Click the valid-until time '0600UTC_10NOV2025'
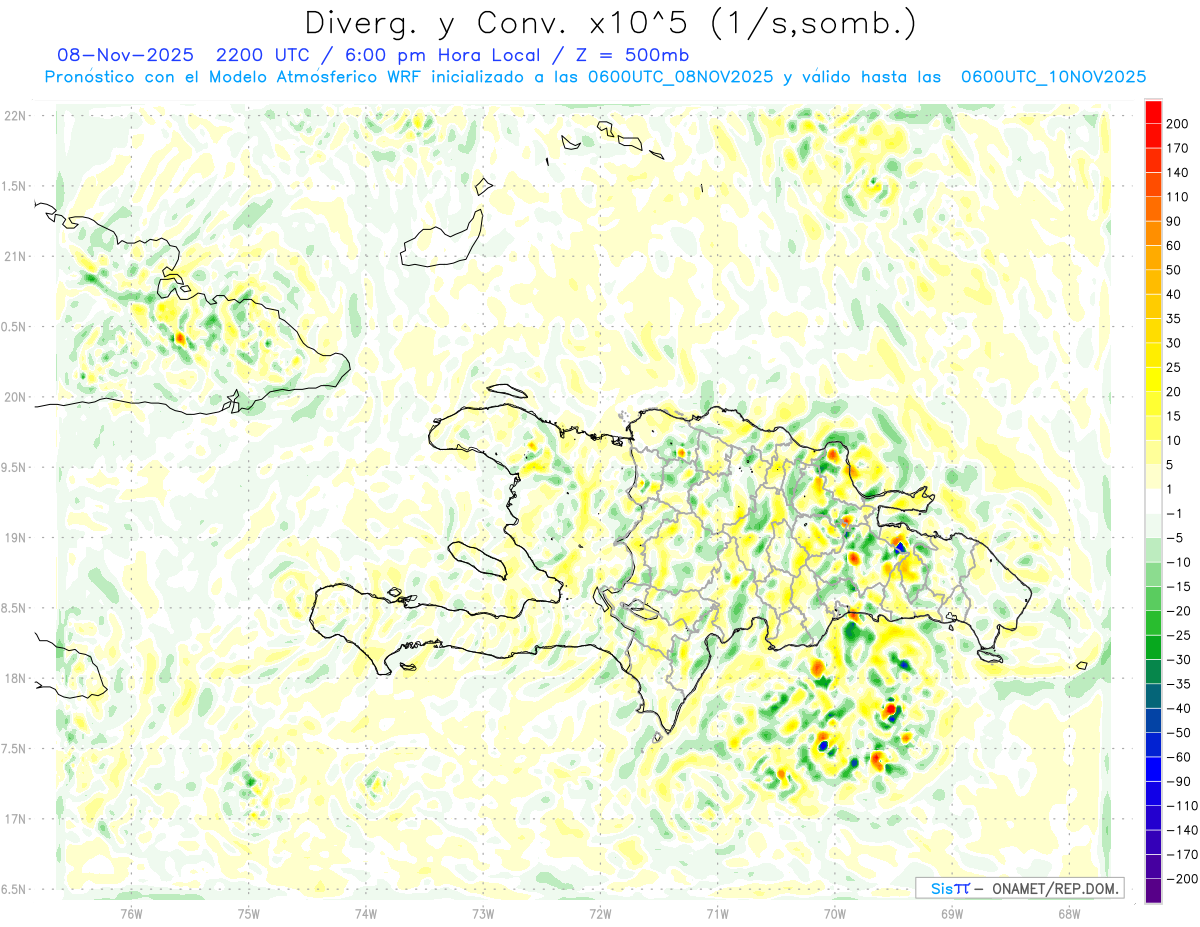 click(x=1053, y=77)
